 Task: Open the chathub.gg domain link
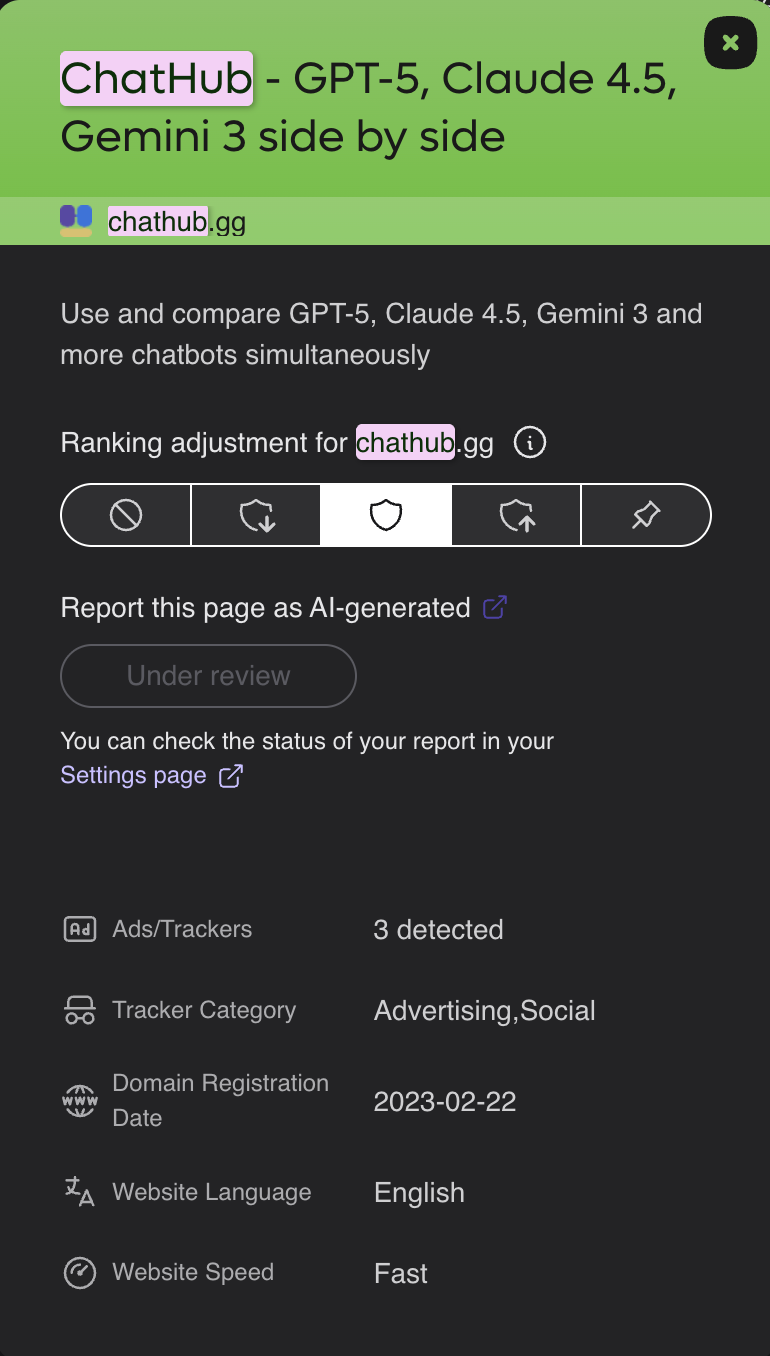(x=177, y=221)
